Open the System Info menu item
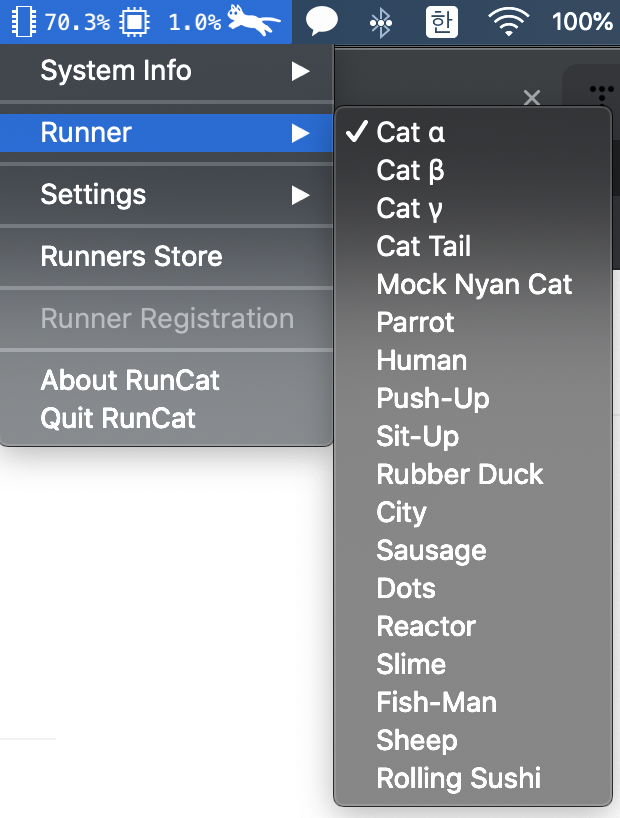Viewport: 620px width, 818px height. (x=166, y=71)
